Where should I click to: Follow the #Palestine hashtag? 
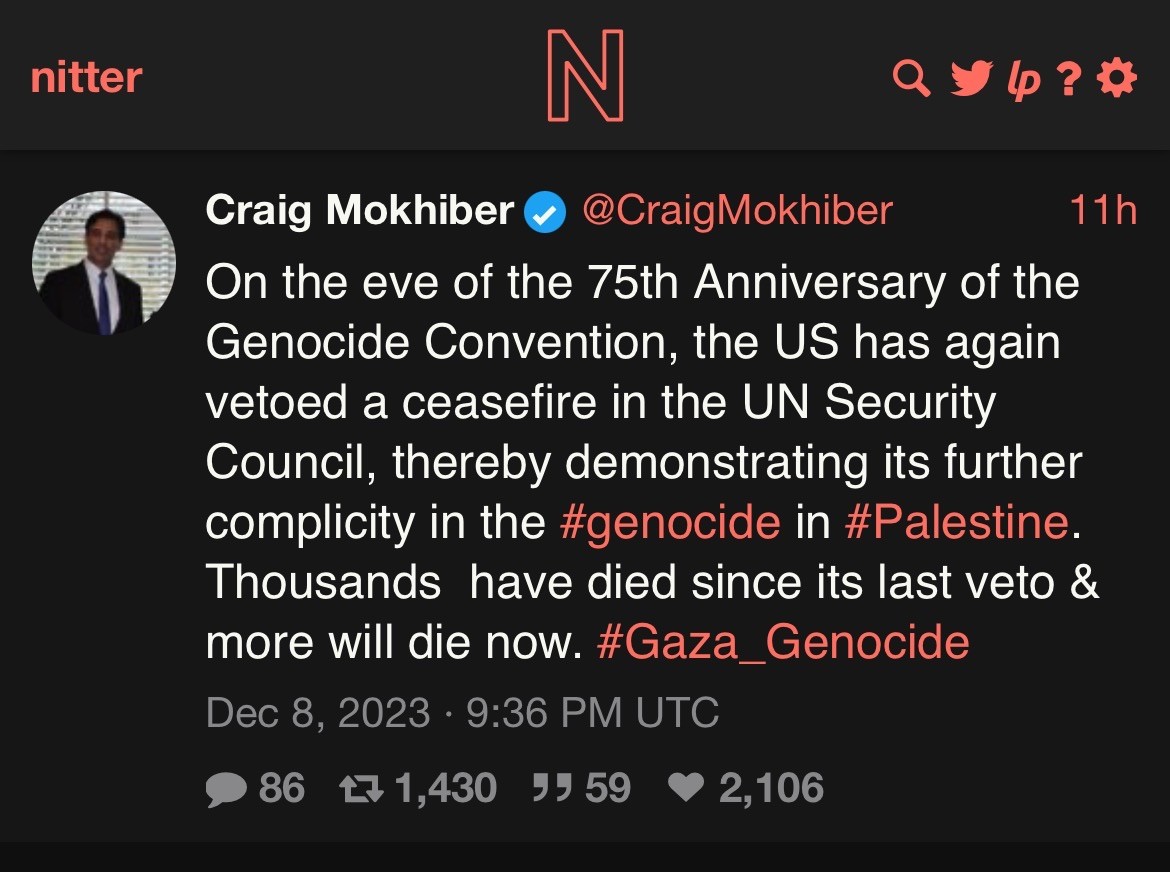[956, 523]
